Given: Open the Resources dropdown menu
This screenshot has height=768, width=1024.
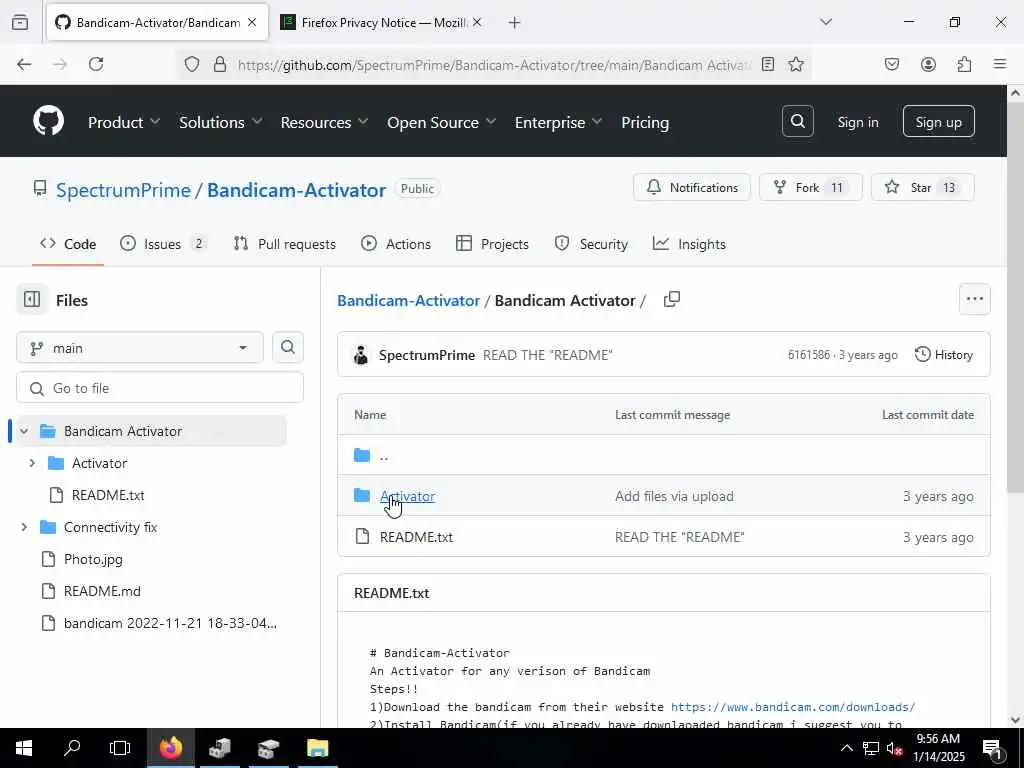Looking at the screenshot, I should pyautogui.click(x=325, y=122).
